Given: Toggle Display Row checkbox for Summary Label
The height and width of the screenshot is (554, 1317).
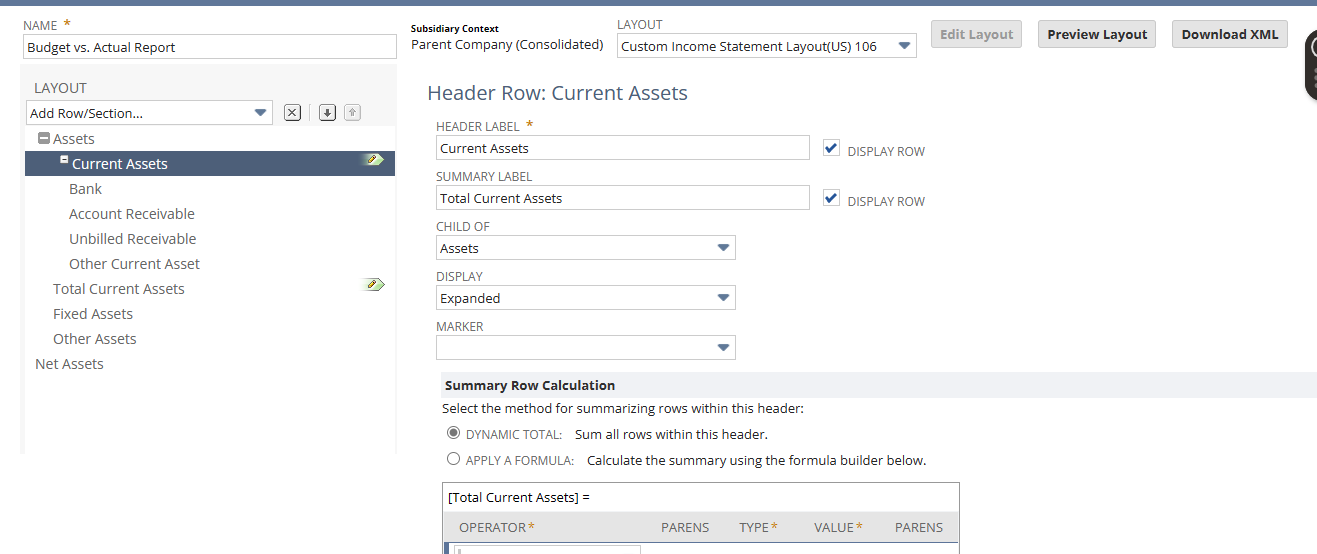Looking at the screenshot, I should (x=831, y=198).
